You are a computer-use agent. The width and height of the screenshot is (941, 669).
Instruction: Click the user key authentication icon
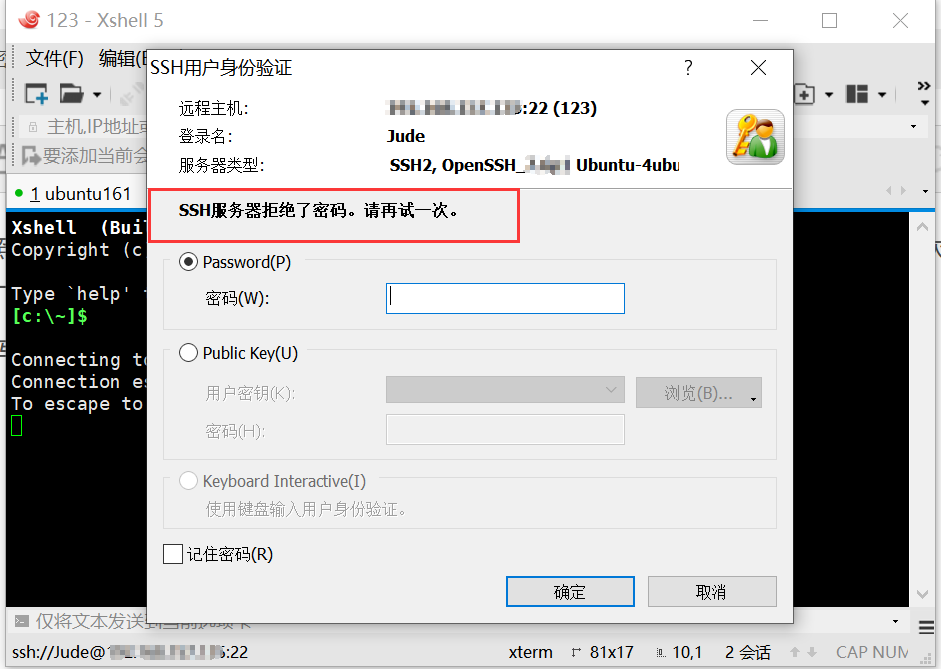[755, 137]
